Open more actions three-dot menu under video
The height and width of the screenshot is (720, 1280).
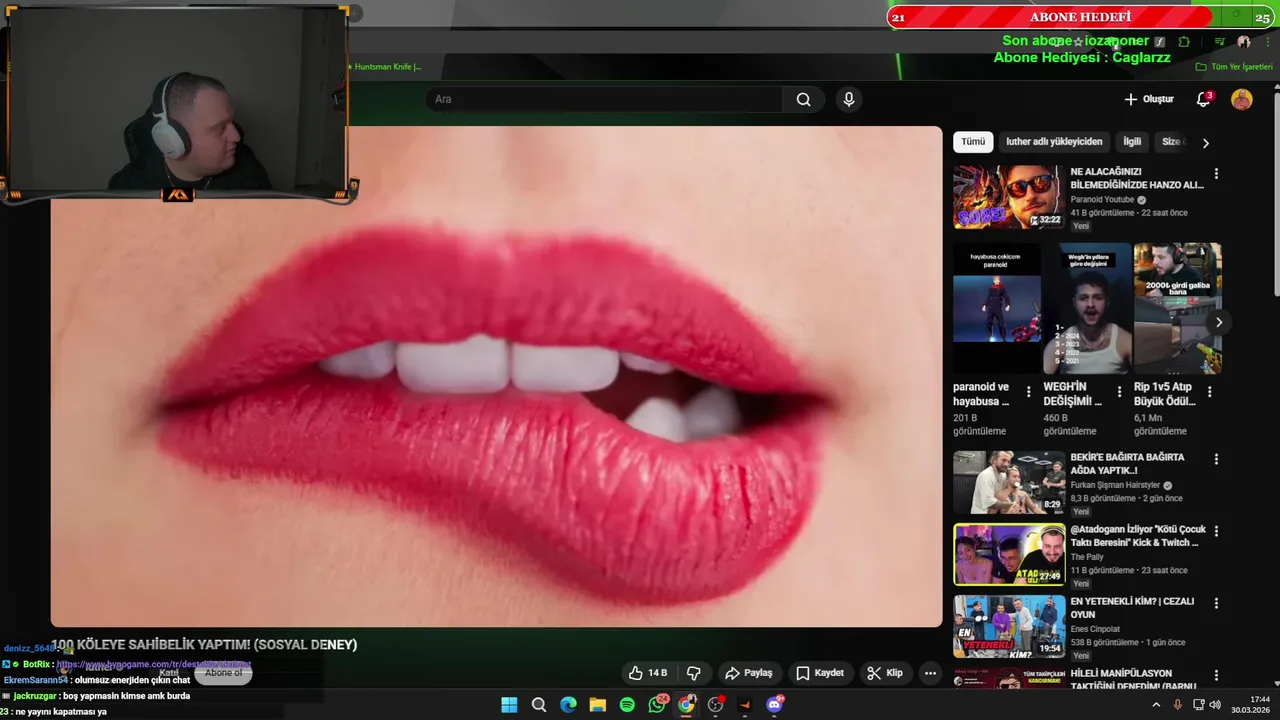(930, 673)
